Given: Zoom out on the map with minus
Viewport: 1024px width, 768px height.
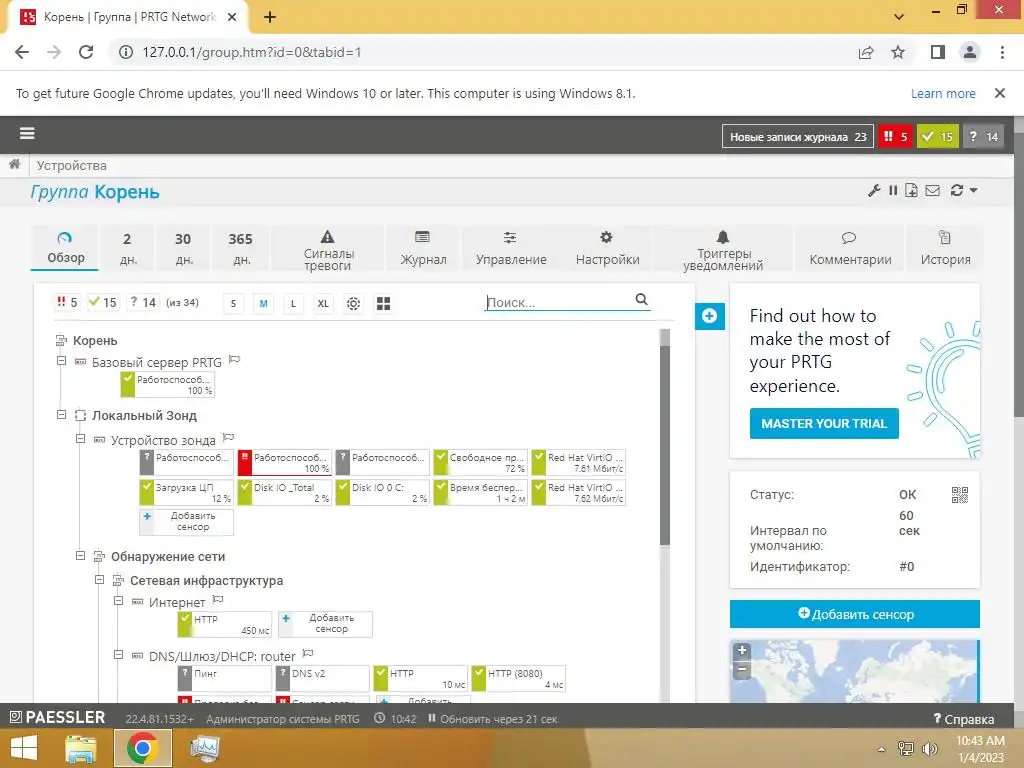Looking at the screenshot, I should click(742, 669).
